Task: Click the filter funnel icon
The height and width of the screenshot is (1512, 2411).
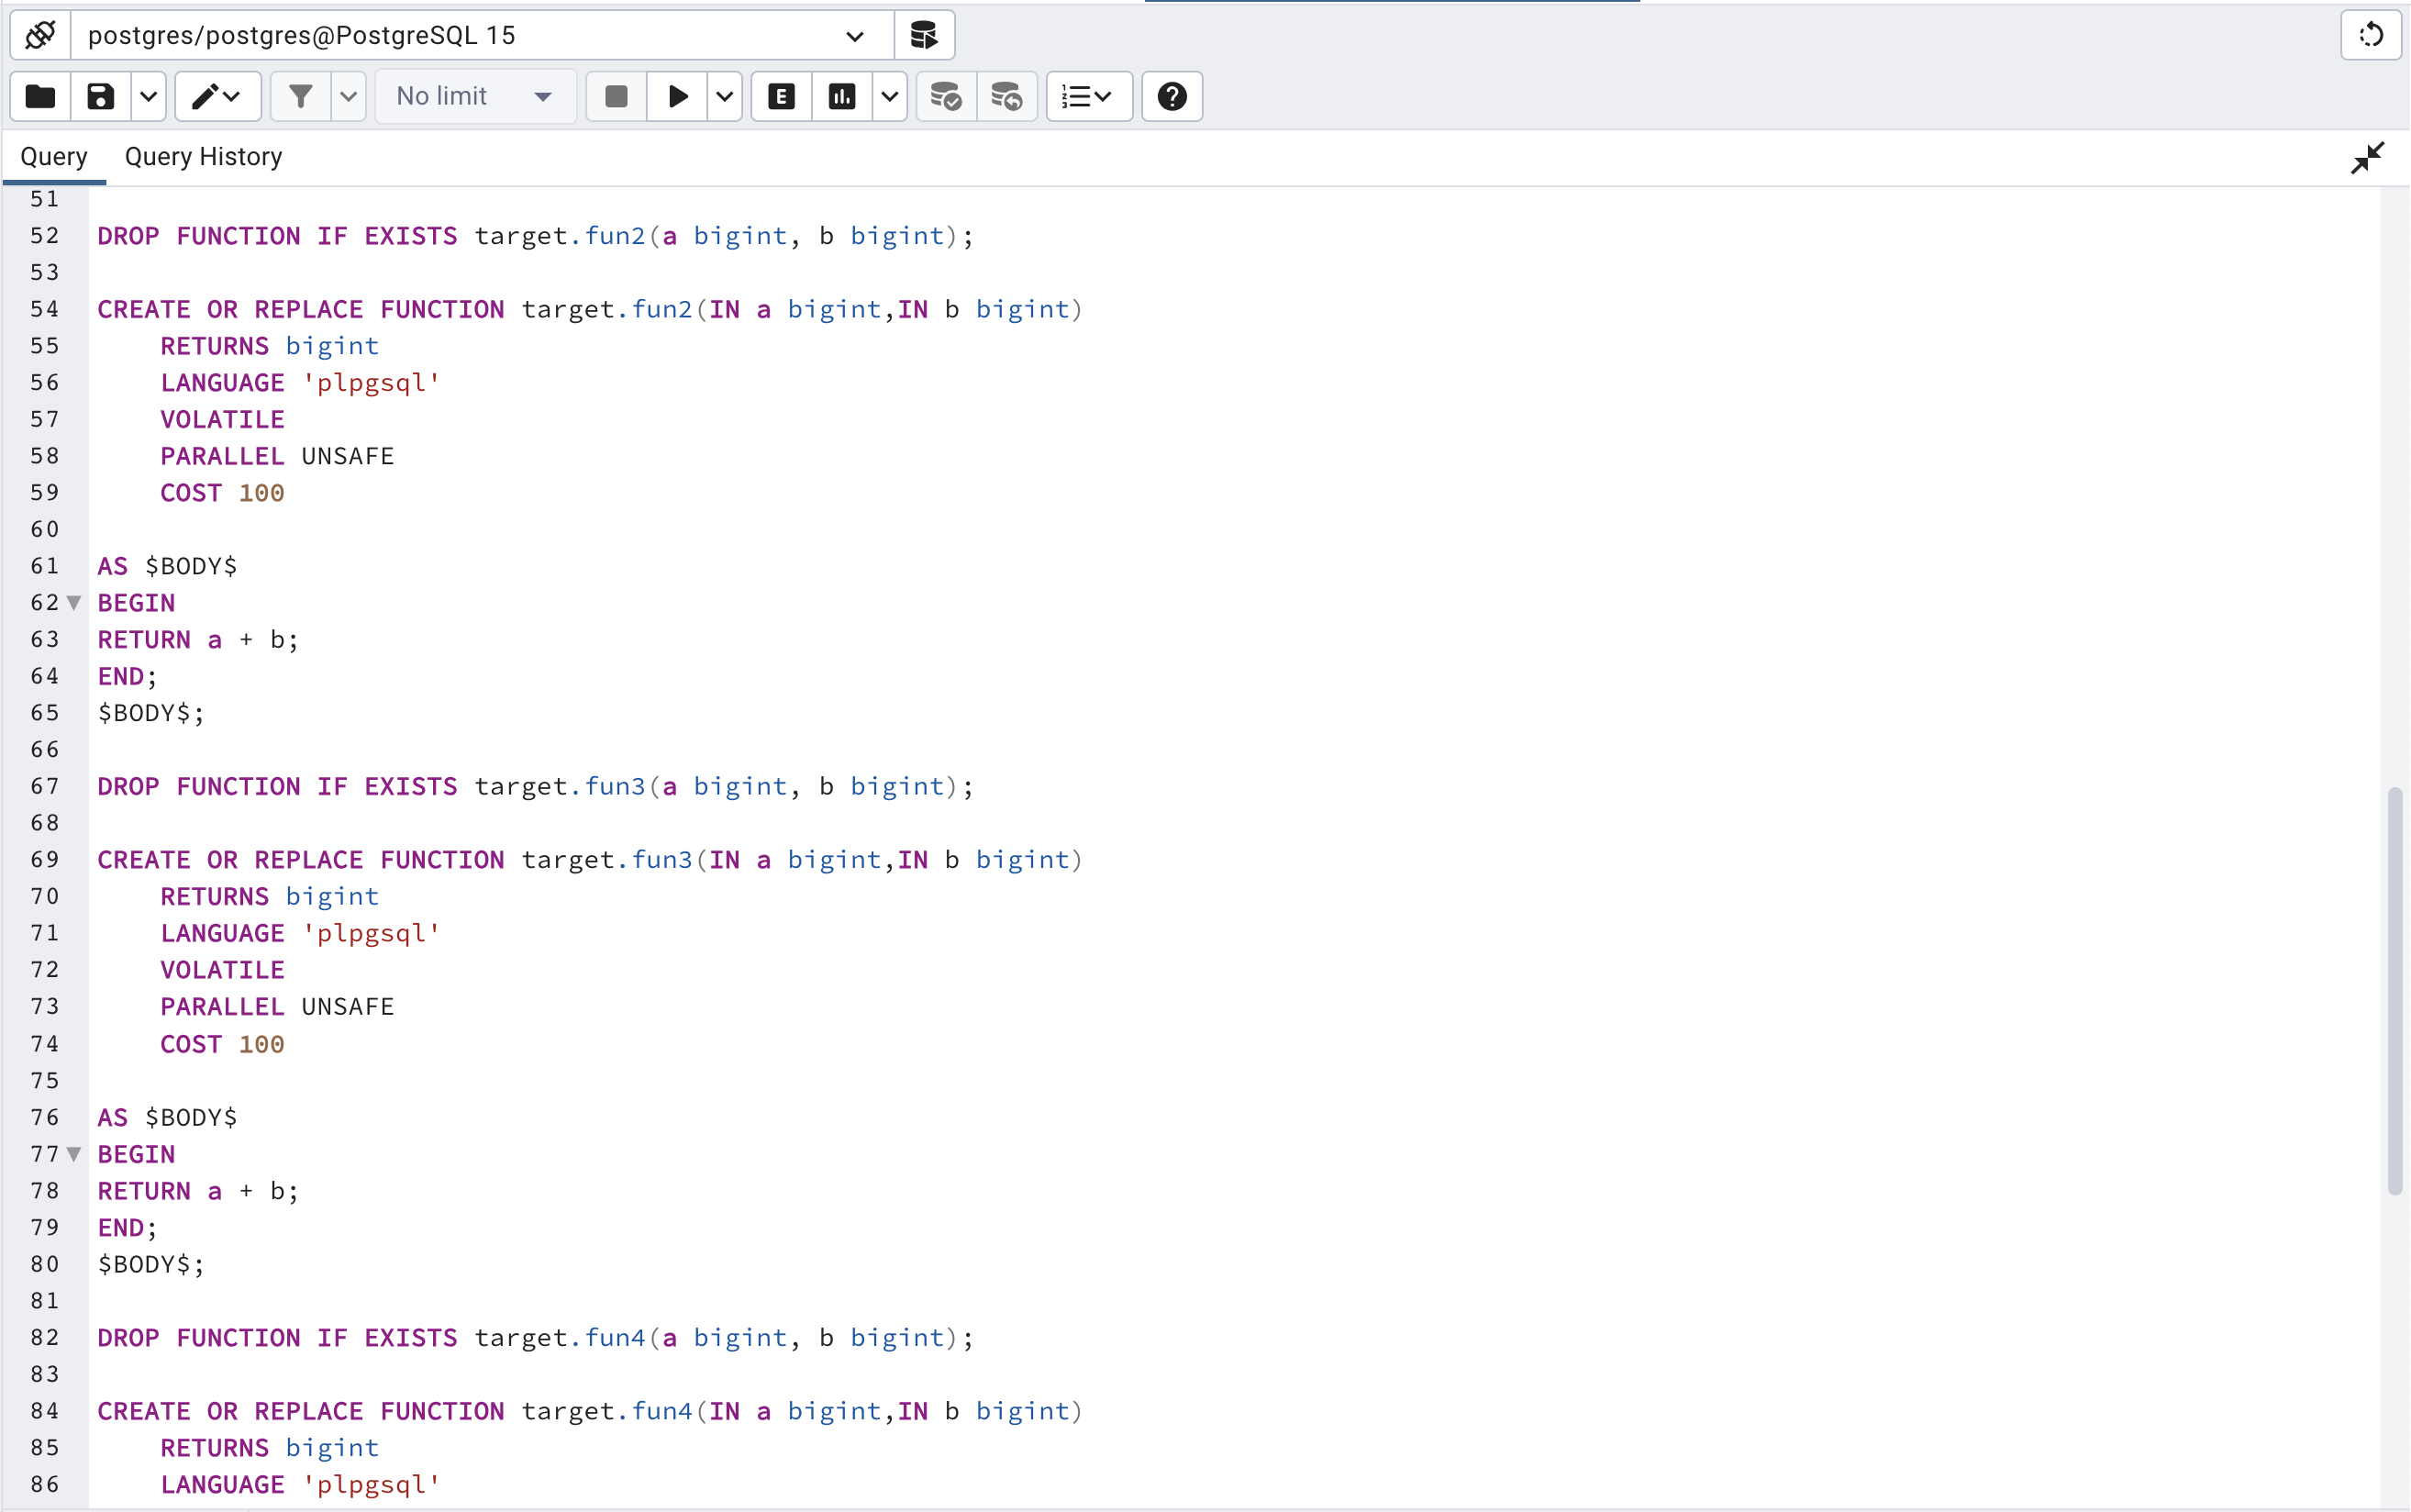Action: (301, 97)
